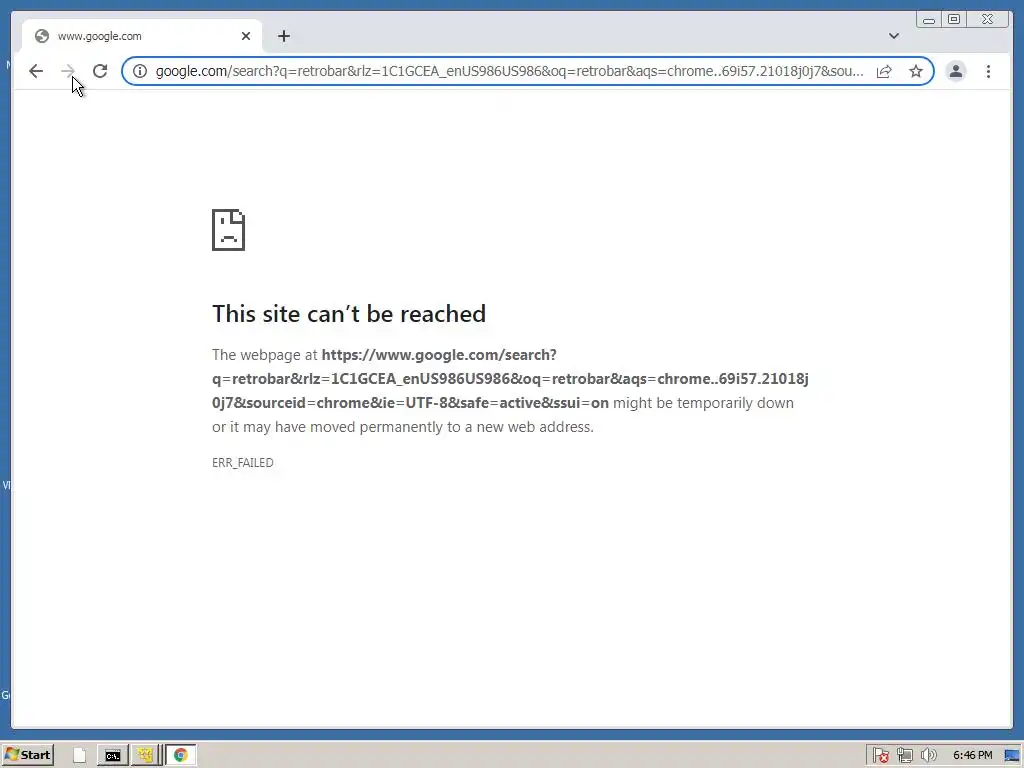Viewport: 1024px width, 768px height.
Task: Click the bold google.com/search URL text
Action: pyautogui.click(x=510, y=379)
